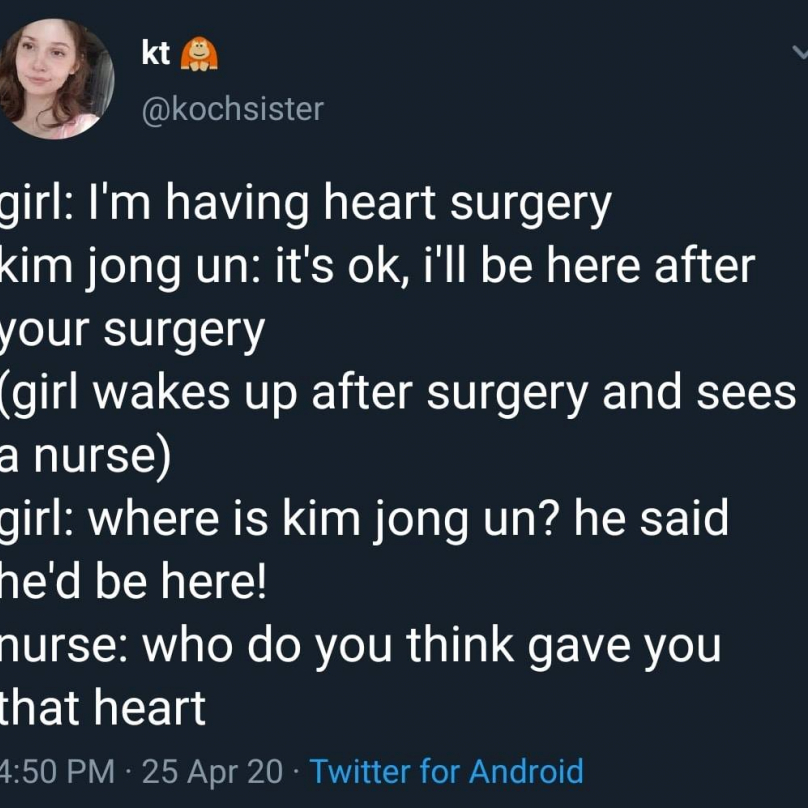The height and width of the screenshot is (808, 808).
Task: Click the orangutan emoji beside kt
Action: coord(199,54)
